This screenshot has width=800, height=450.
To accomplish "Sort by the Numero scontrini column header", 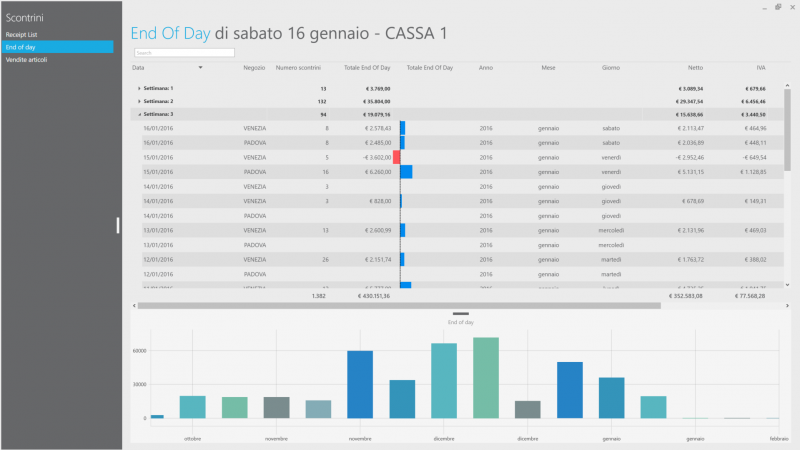I will pyautogui.click(x=298, y=67).
